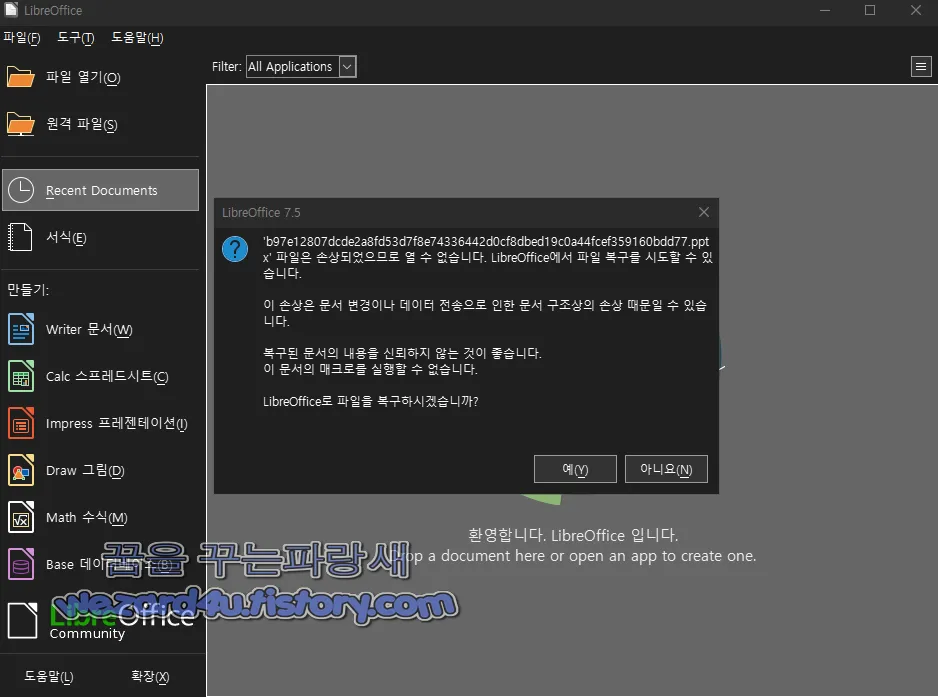Open the 도움말(H) menu
938x697 pixels.
(x=137, y=38)
